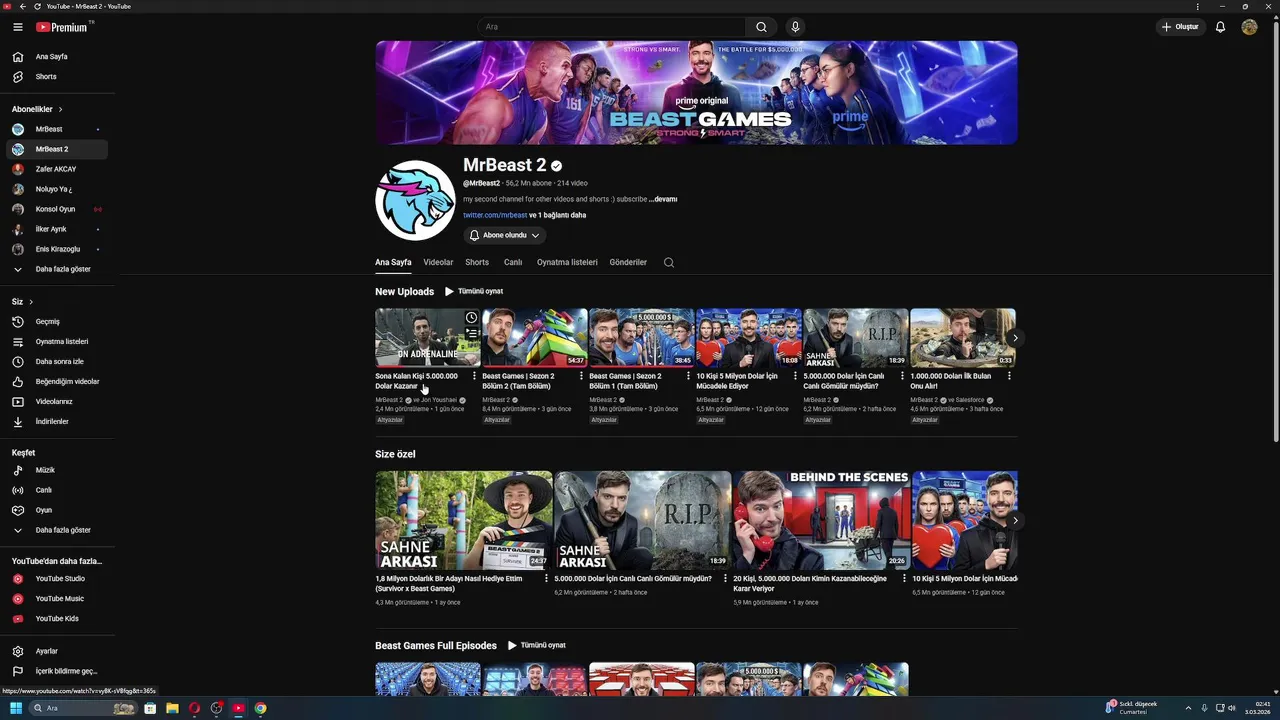Screen dimensions: 1280x720
Task: Click the YouTube search input field
Action: click(611, 27)
